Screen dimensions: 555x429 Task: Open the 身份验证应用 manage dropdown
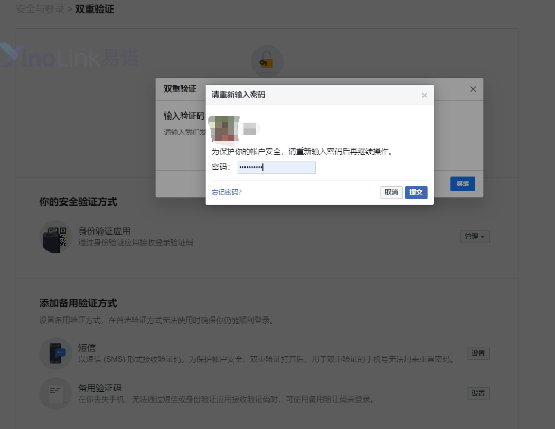pyautogui.click(x=475, y=236)
